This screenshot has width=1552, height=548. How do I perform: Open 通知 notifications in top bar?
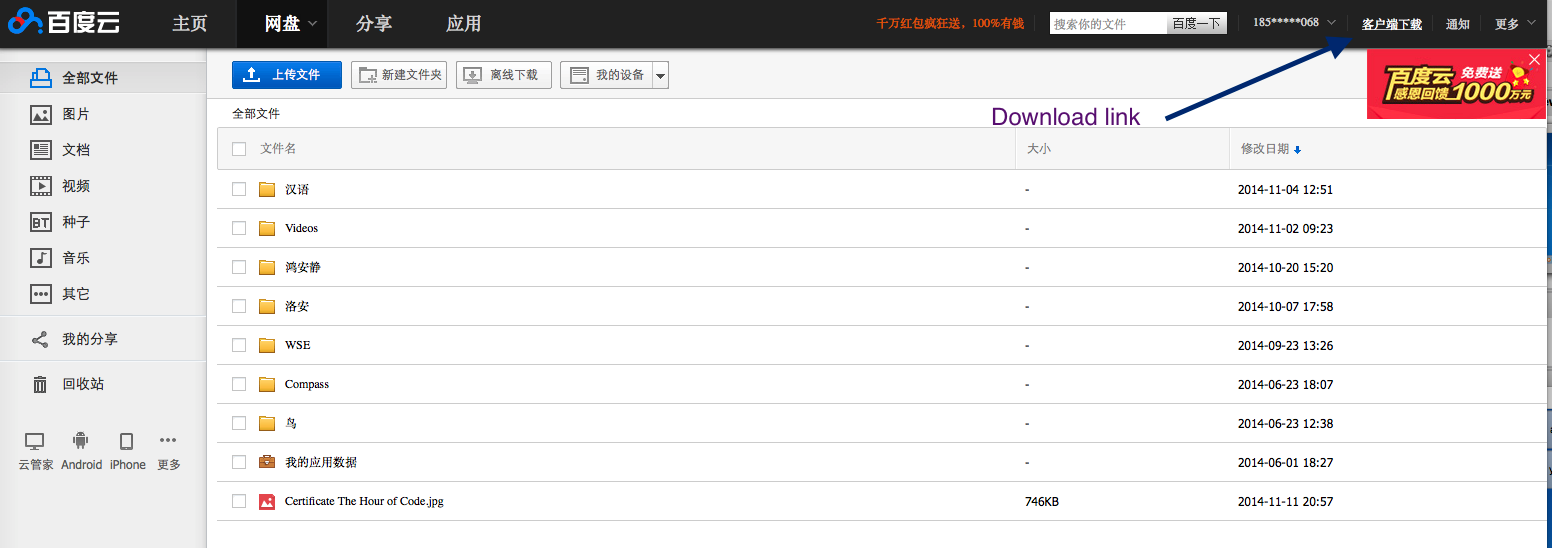1458,24
